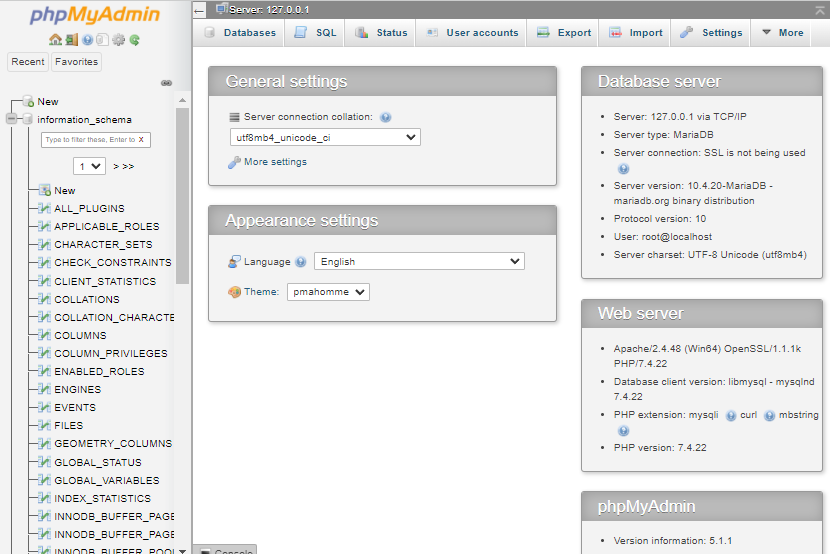Switch to the User accounts tab
The height and width of the screenshot is (554, 830).
[472, 32]
